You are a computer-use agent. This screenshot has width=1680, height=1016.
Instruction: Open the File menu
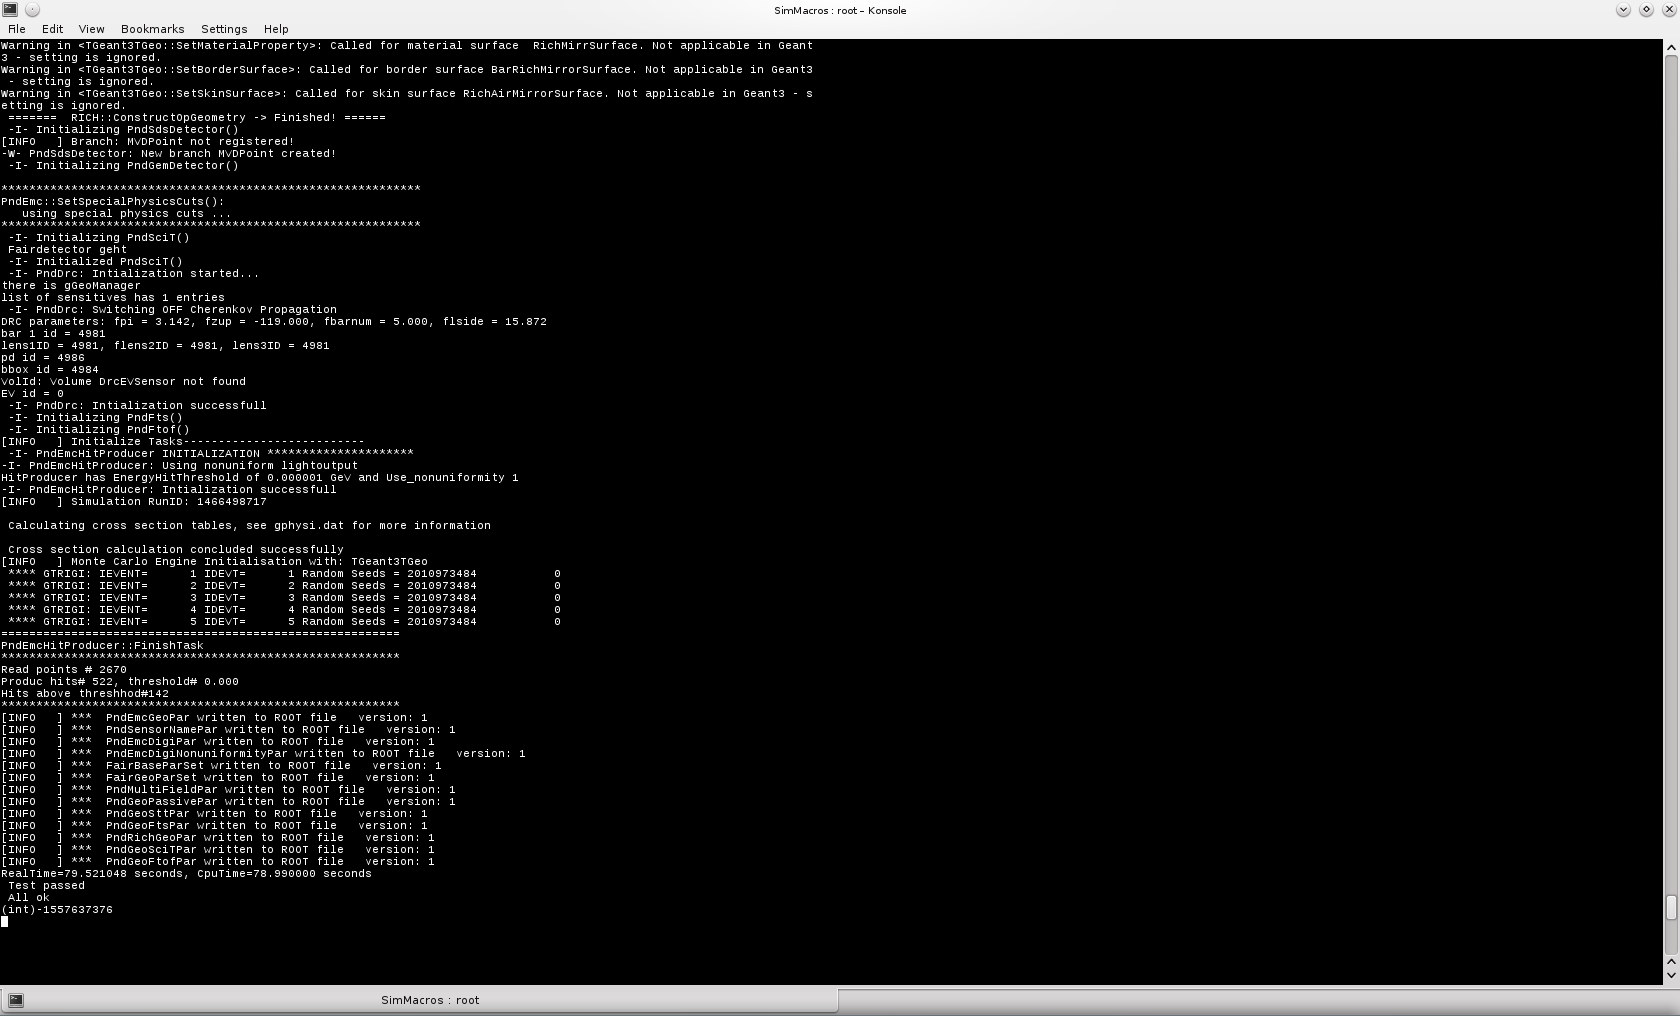tap(17, 29)
